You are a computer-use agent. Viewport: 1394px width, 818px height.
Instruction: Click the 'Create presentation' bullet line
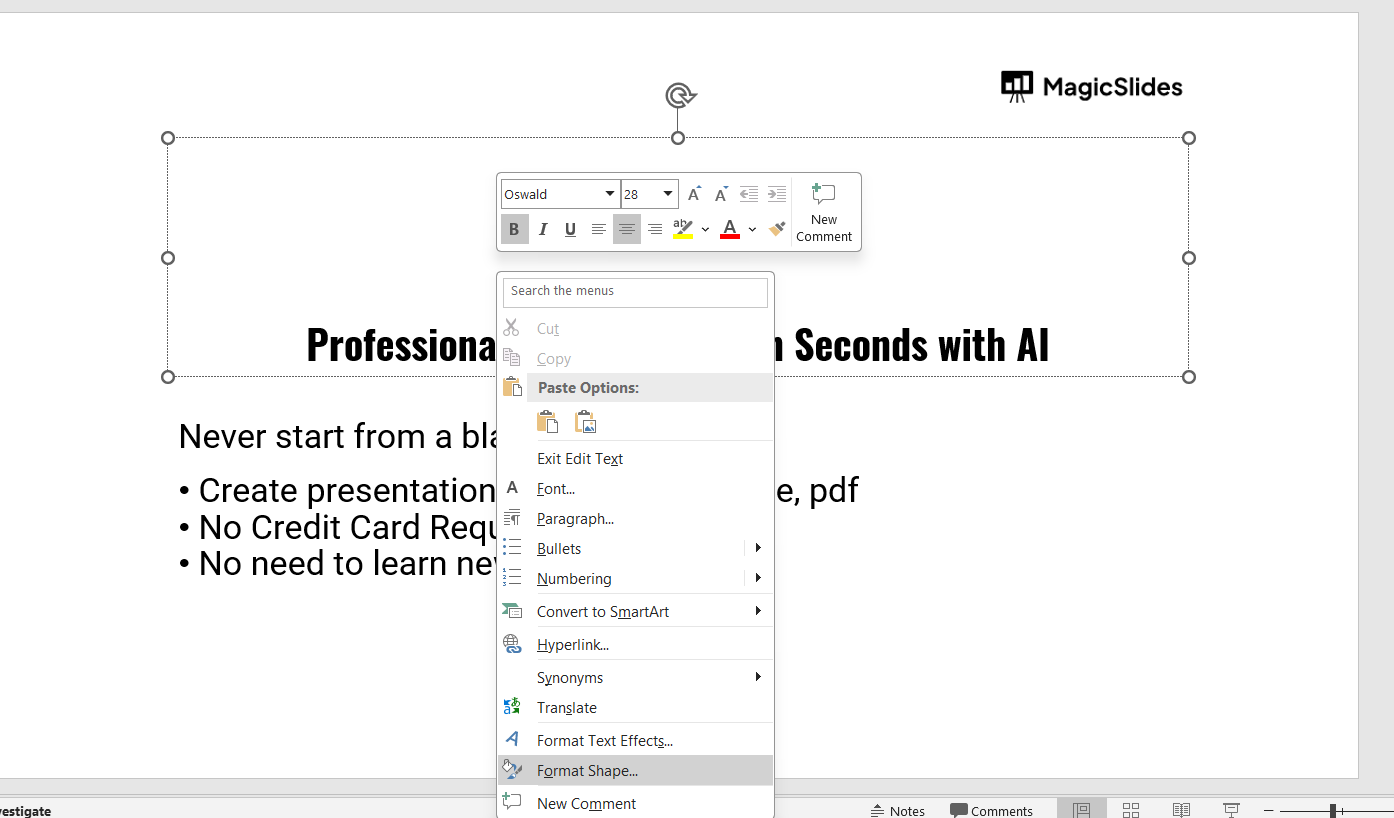pyautogui.click(x=338, y=490)
